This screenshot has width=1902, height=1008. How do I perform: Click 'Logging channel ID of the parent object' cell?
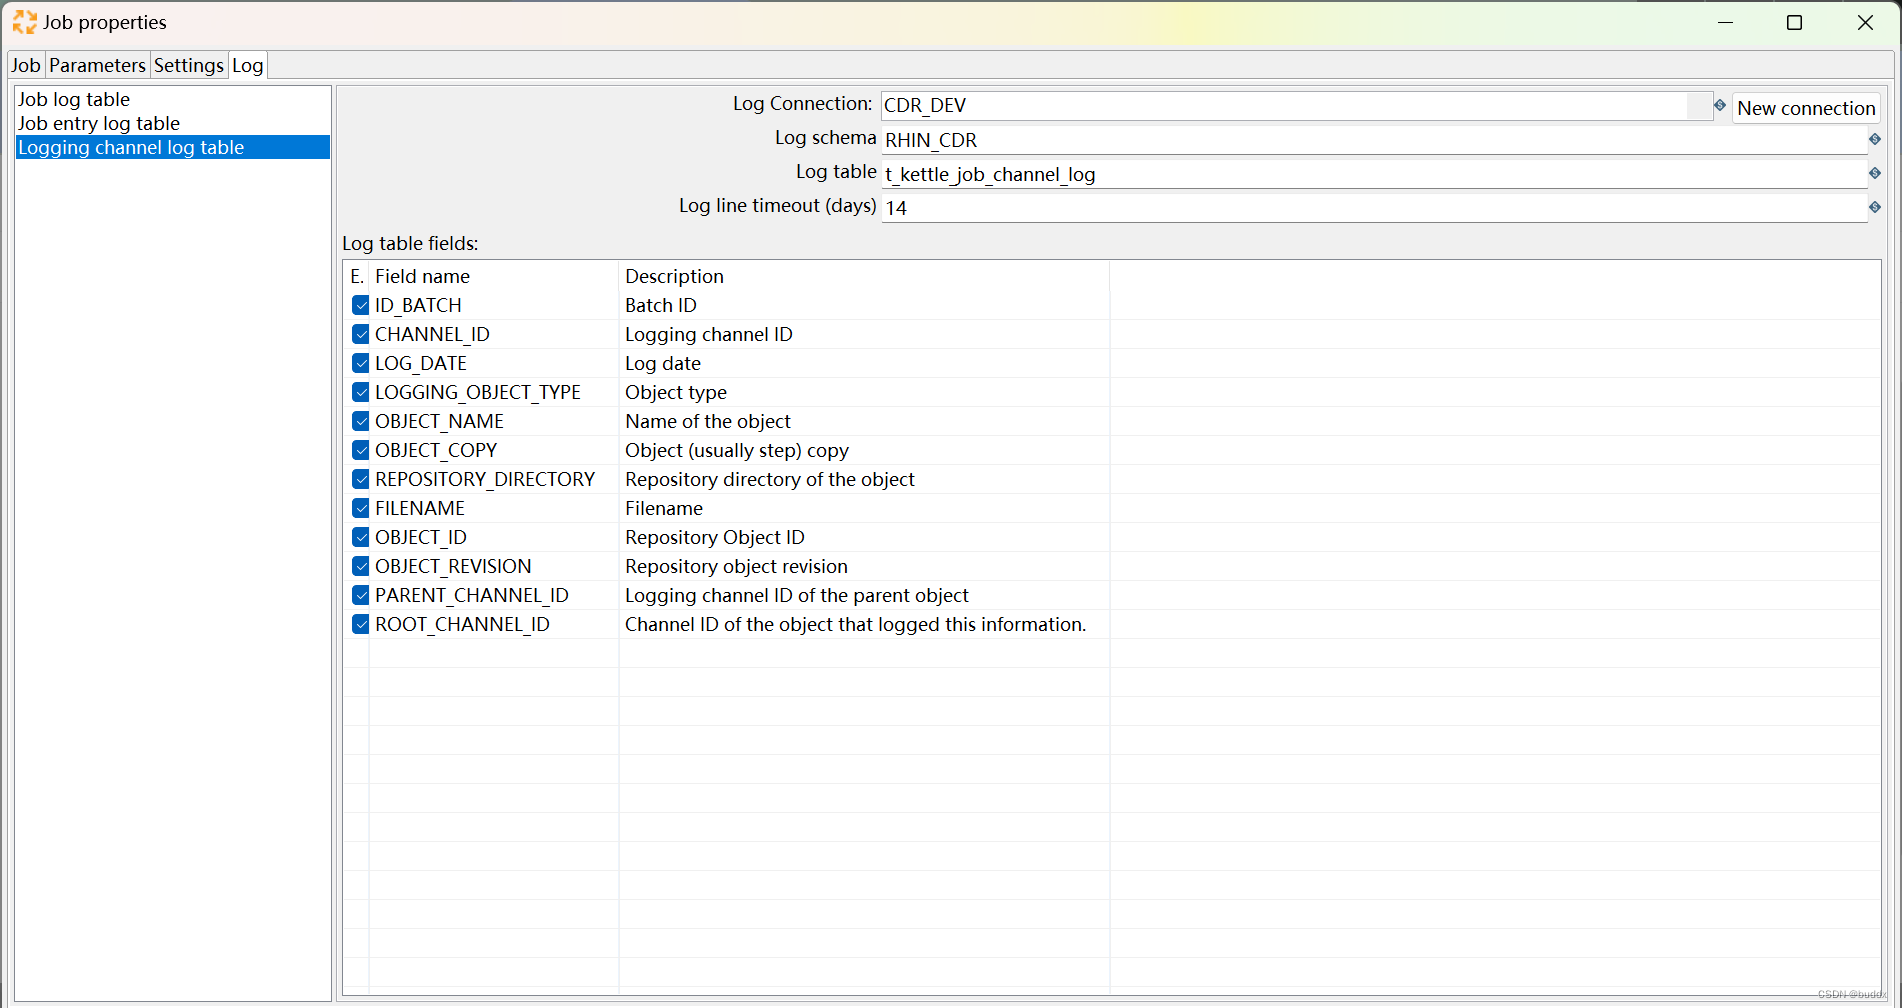(864, 595)
